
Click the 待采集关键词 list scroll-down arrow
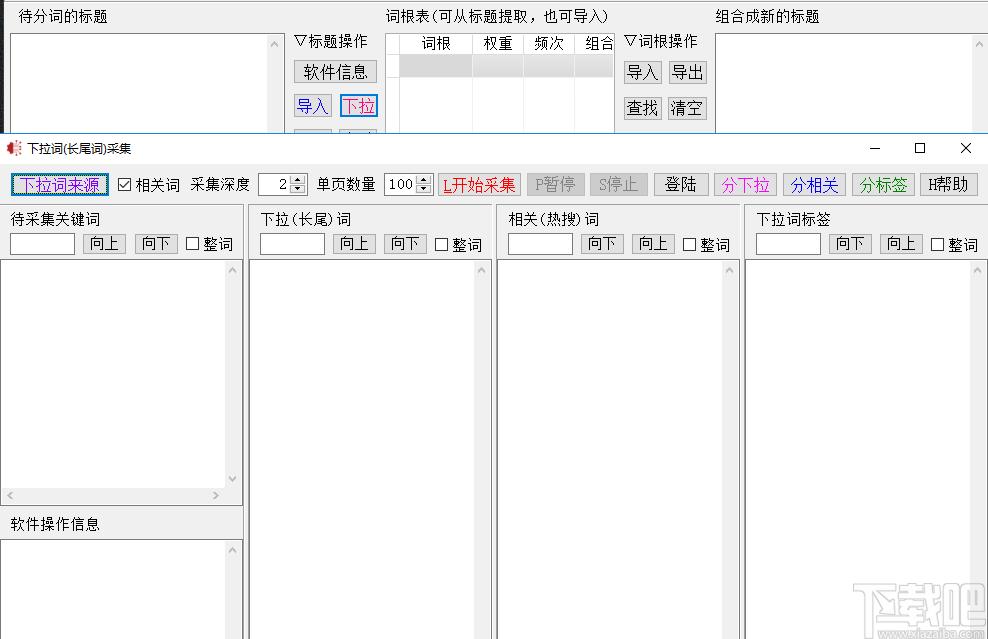pos(233,479)
